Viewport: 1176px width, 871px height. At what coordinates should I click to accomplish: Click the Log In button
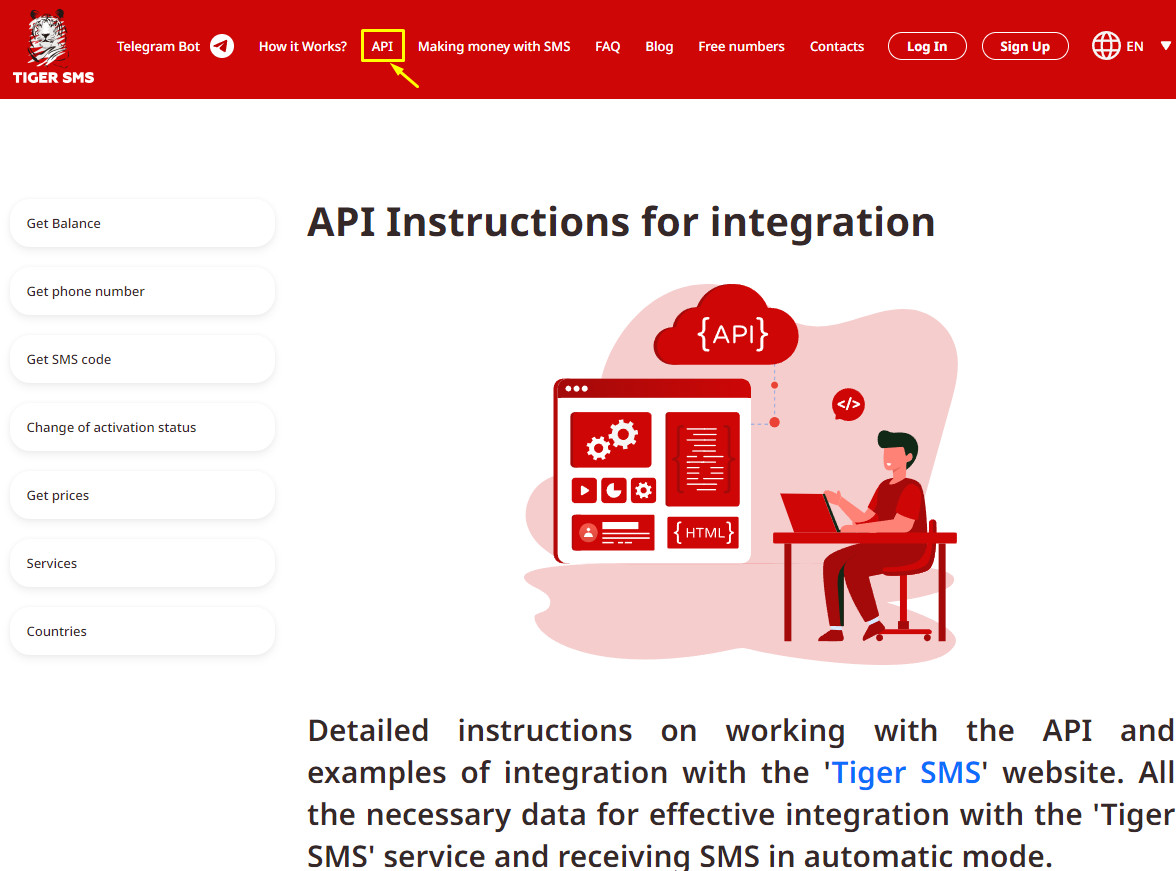click(x=927, y=47)
